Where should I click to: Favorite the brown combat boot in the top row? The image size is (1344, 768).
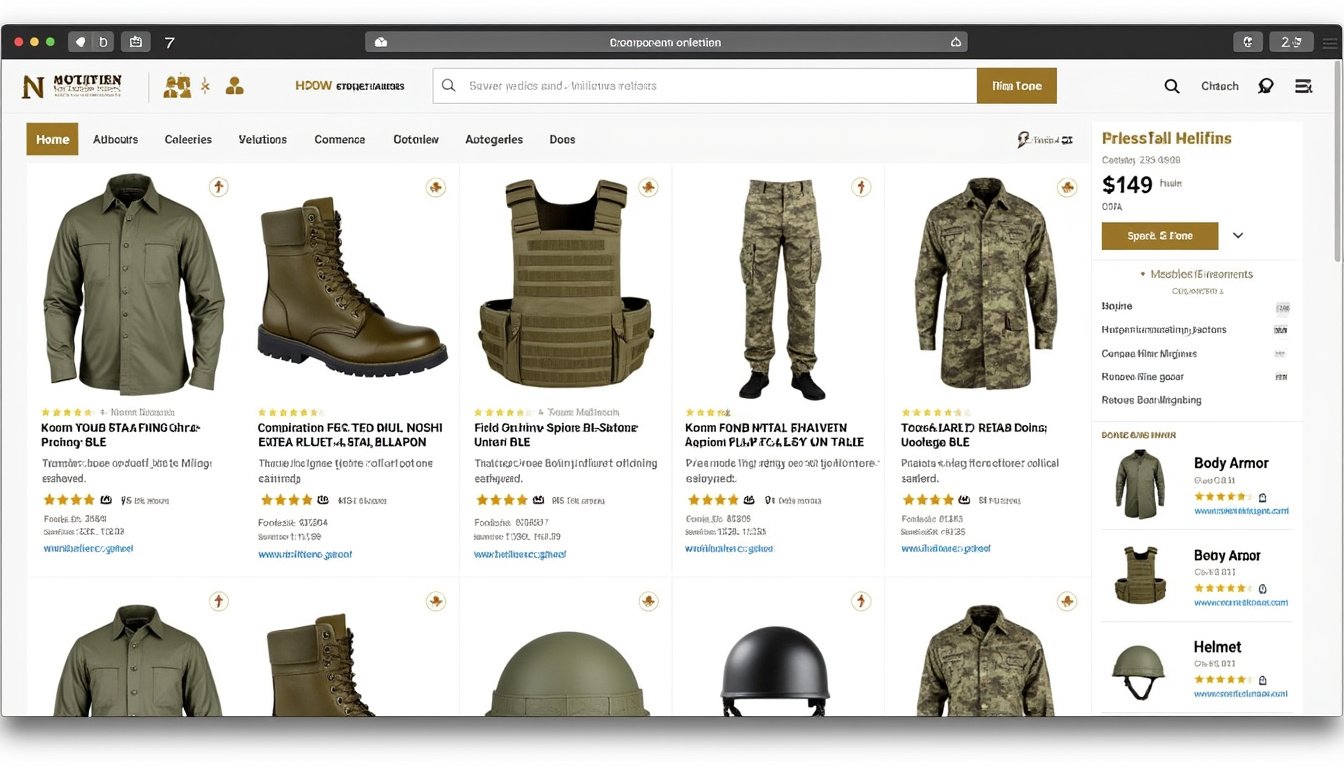point(435,187)
